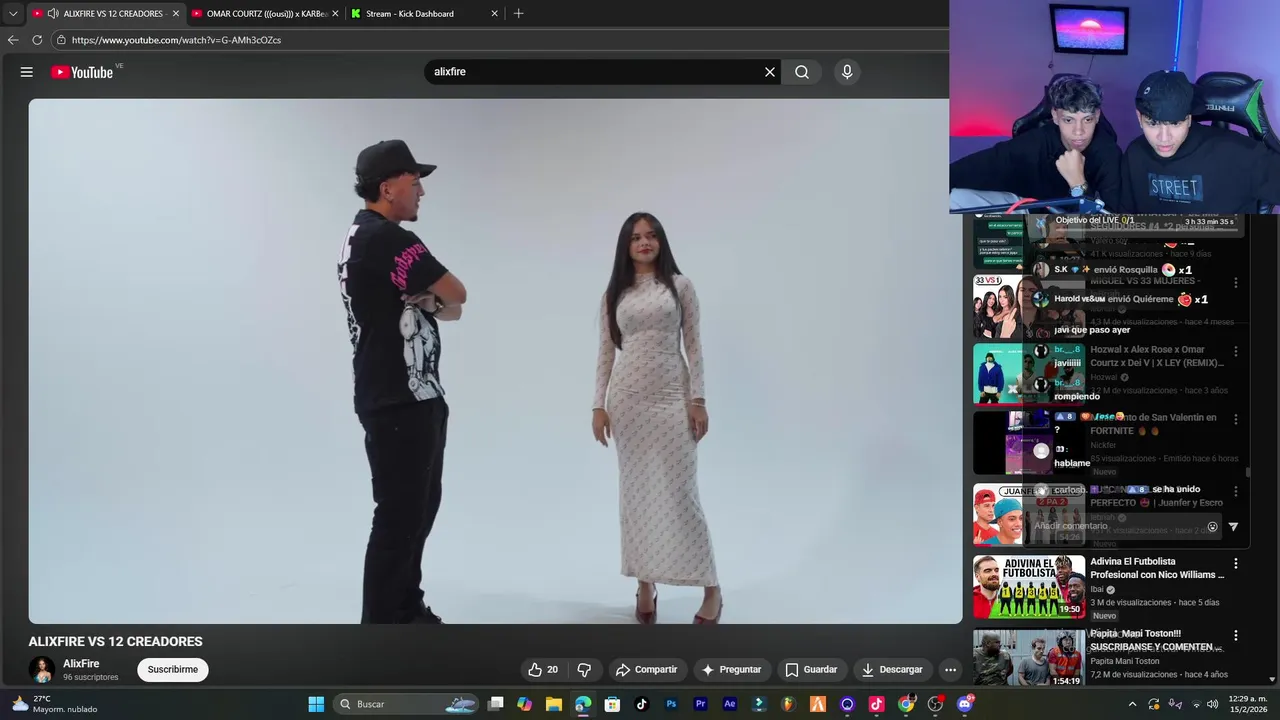
Task: Open the Papita Mani Toston video thumbnail
Action: [1029, 657]
